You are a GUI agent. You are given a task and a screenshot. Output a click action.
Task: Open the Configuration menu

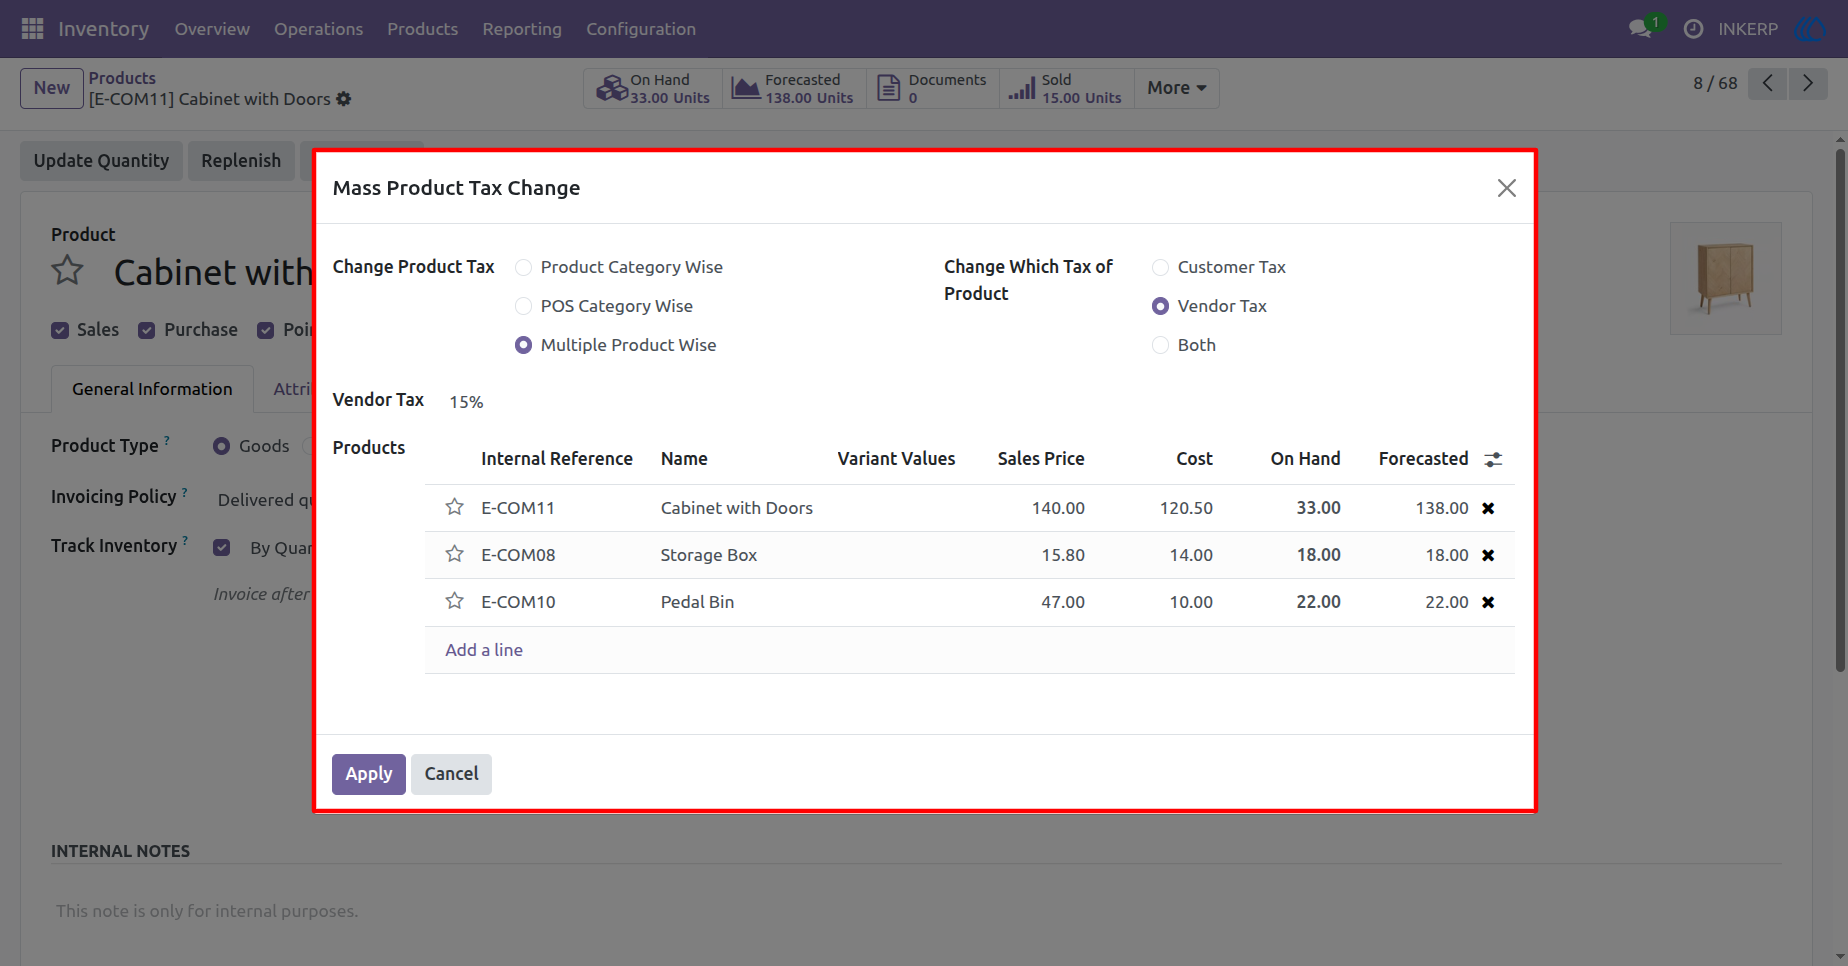pyautogui.click(x=641, y=29)
